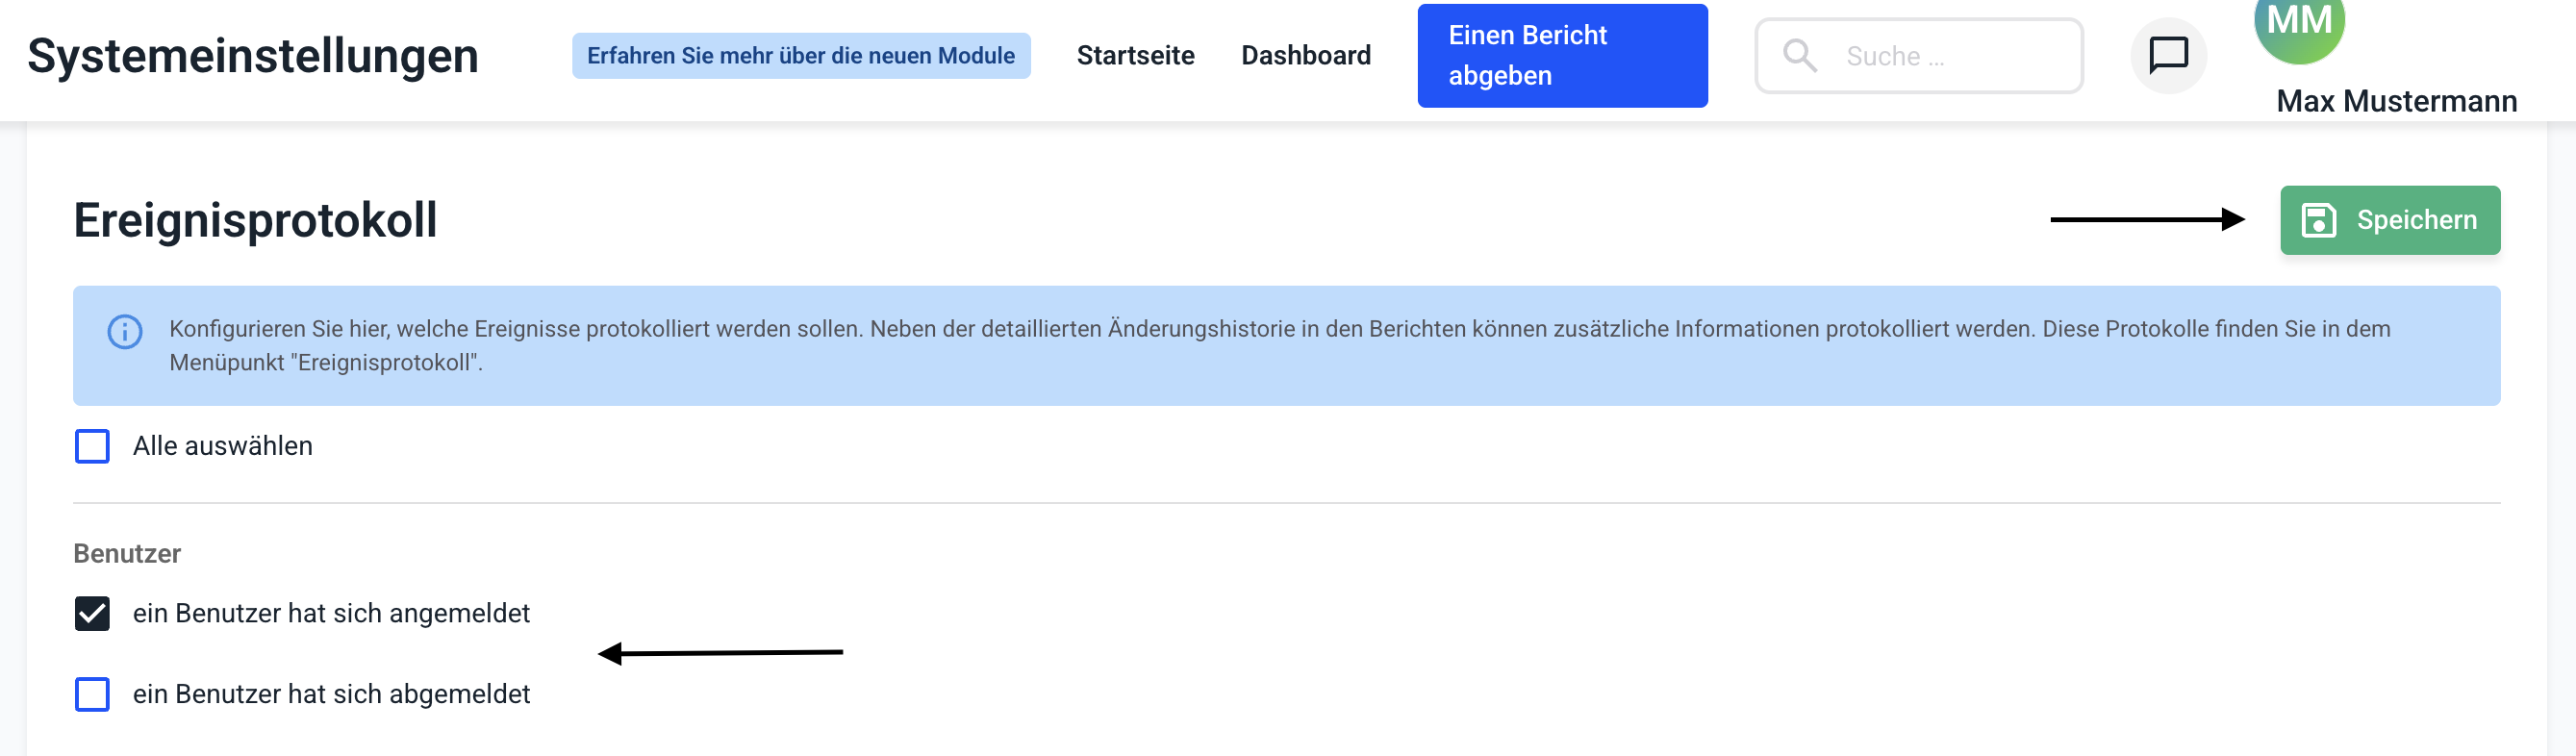Enable the Alle auswählen checkbox
This screenshot has height=756, width=2576.
[x=93, y=446]
